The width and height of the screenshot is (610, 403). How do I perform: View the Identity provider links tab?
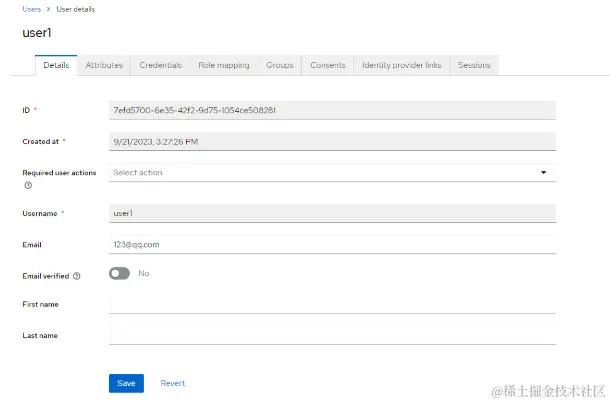pos(401,65)
